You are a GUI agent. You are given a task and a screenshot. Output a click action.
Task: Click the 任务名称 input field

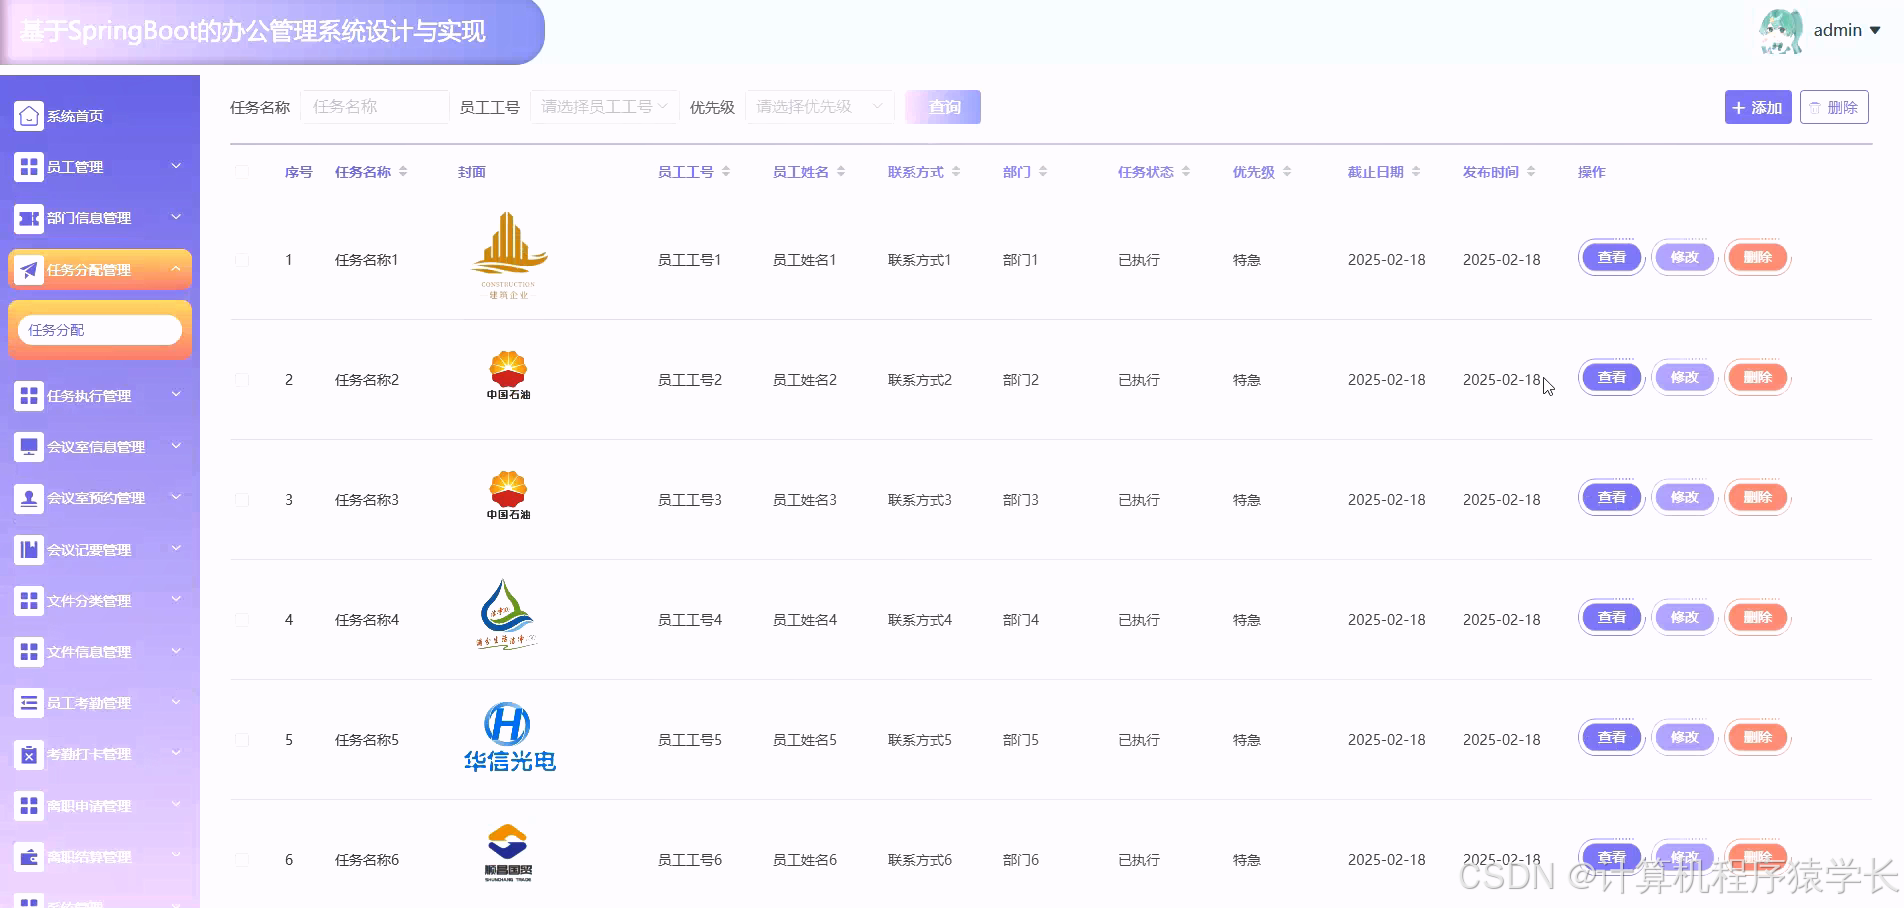tap(375, 106)
